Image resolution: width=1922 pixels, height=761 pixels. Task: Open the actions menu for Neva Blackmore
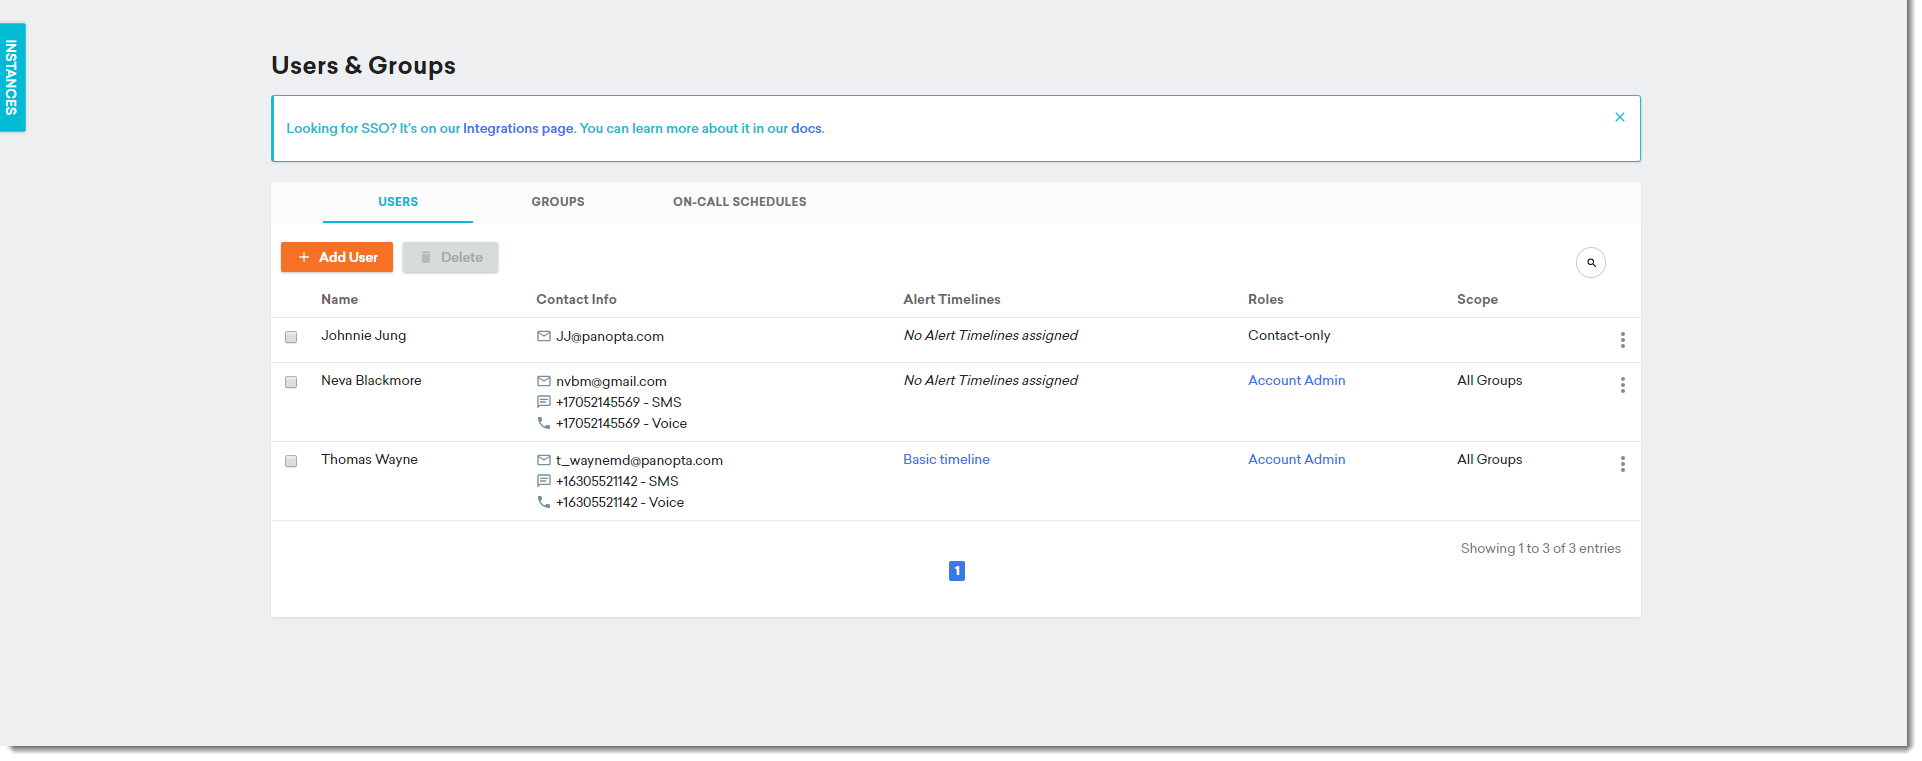pyautogui.click(x=1622, y=385)
